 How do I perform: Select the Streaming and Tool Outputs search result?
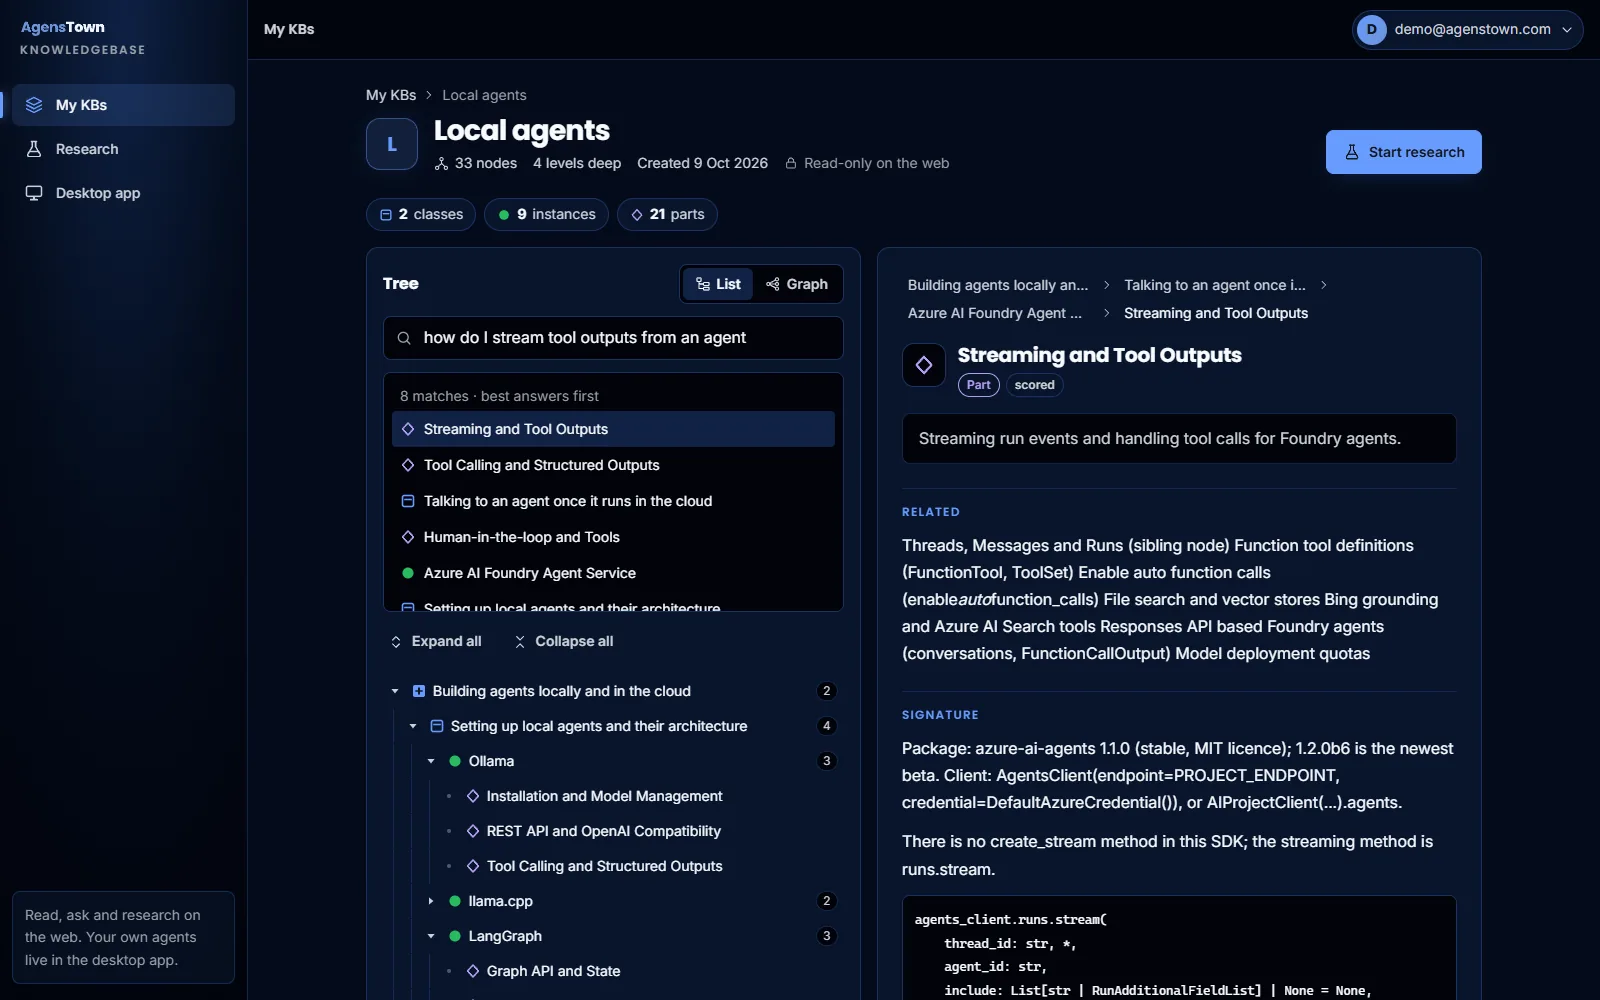click(613, 429)
